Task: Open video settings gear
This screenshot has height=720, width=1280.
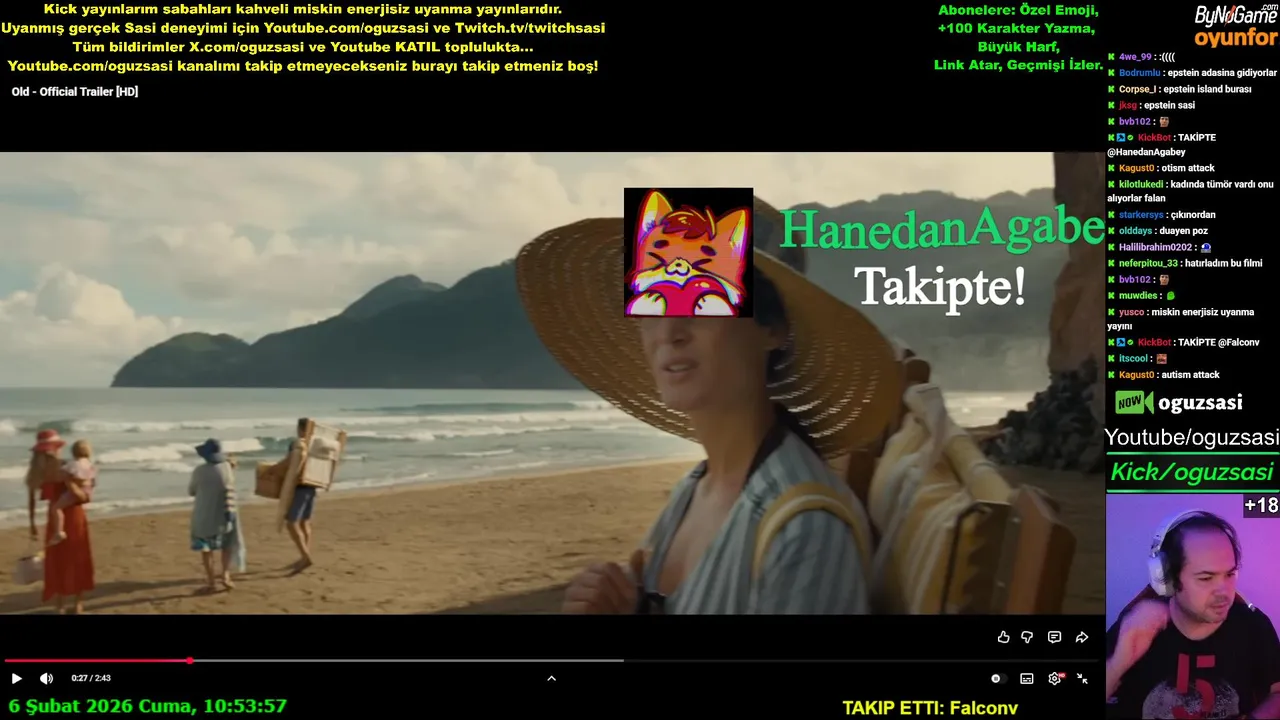Action: (x=1055, y=678)
